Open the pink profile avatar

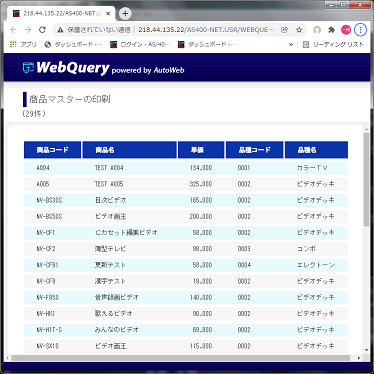tap(346, 30)
